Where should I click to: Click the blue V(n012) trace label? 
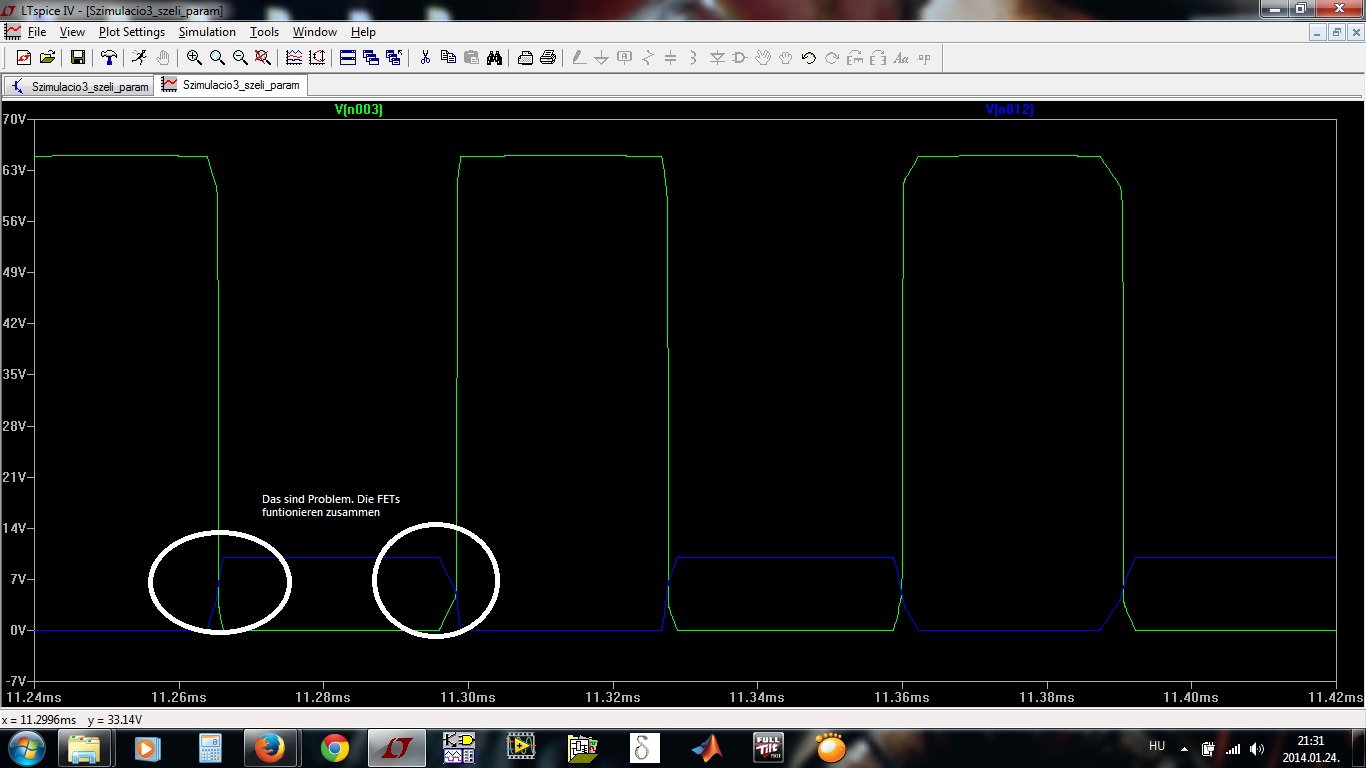coord(1009,110)
